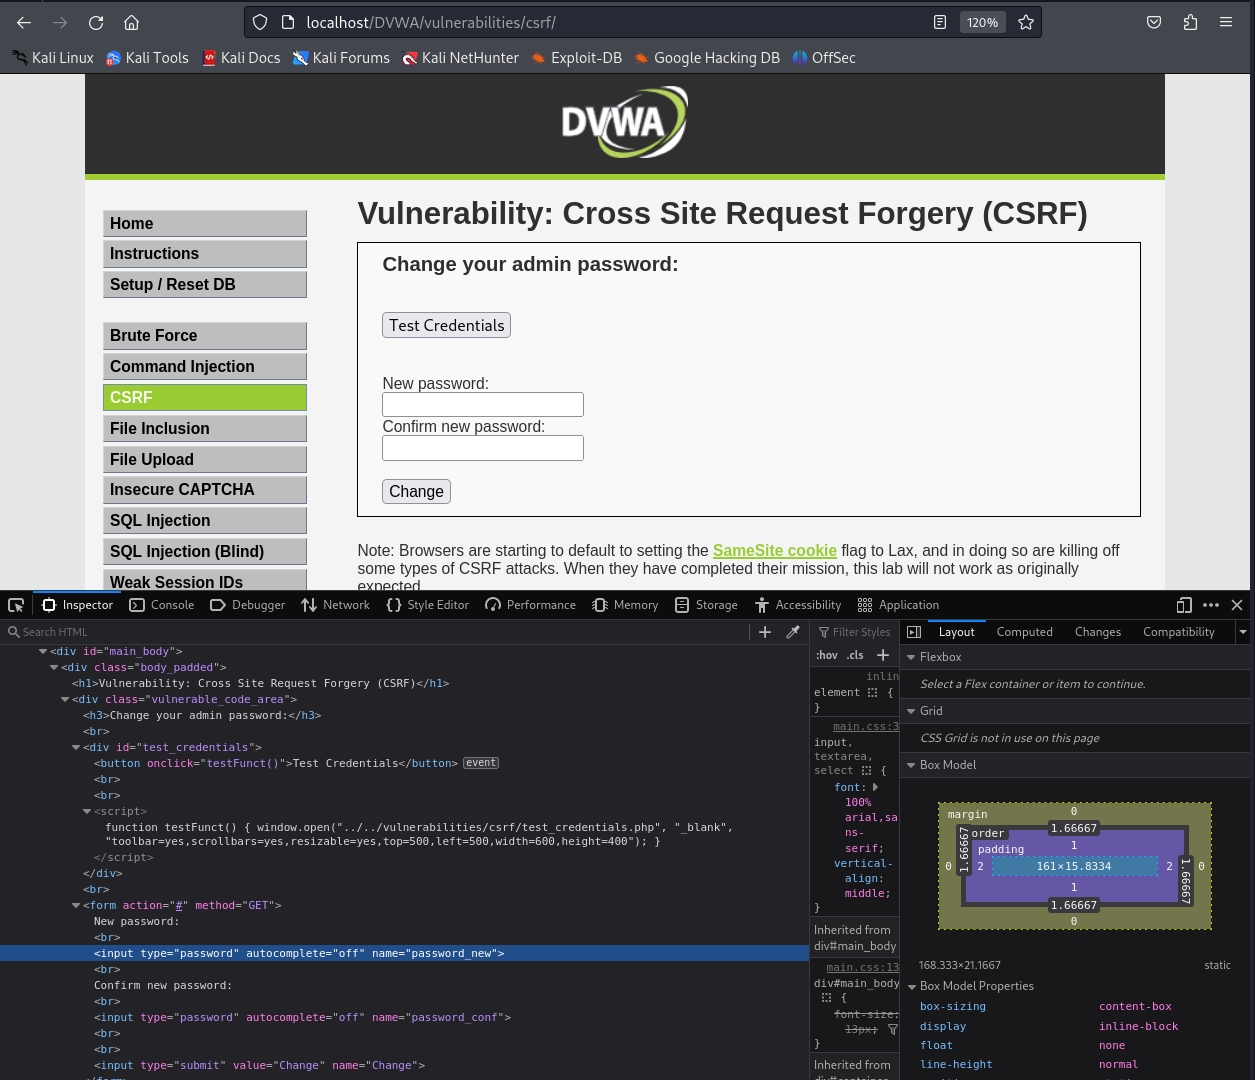Open Responsive Design Mode icon
Screen dimensions: 1255x1080
1184,605
